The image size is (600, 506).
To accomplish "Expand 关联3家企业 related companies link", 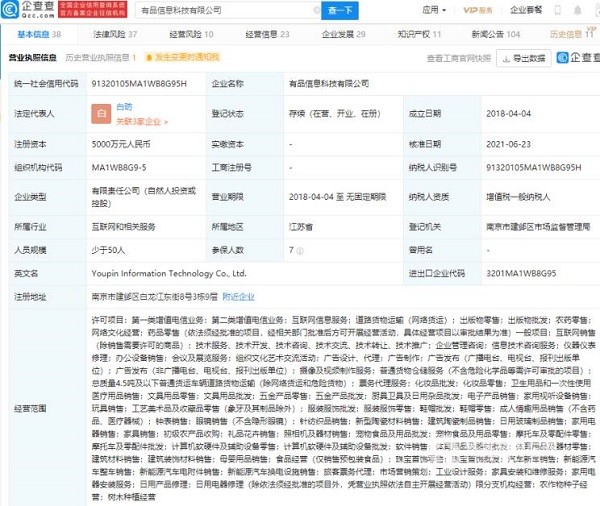I will pos(142,122).
